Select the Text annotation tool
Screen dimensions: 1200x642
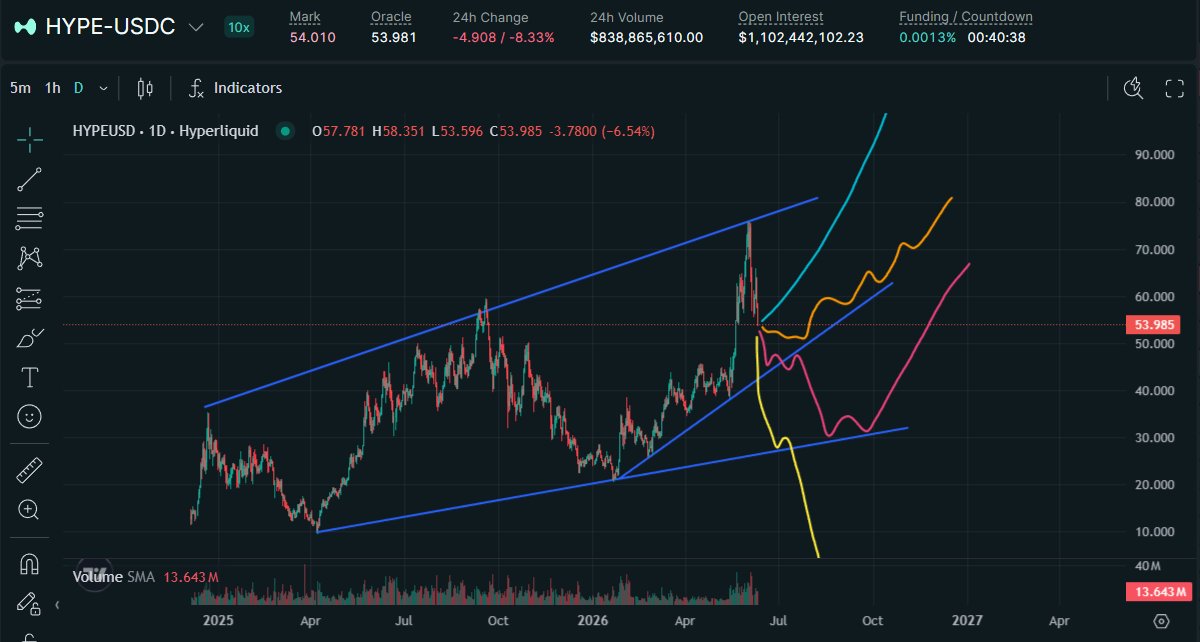point(30,377)
